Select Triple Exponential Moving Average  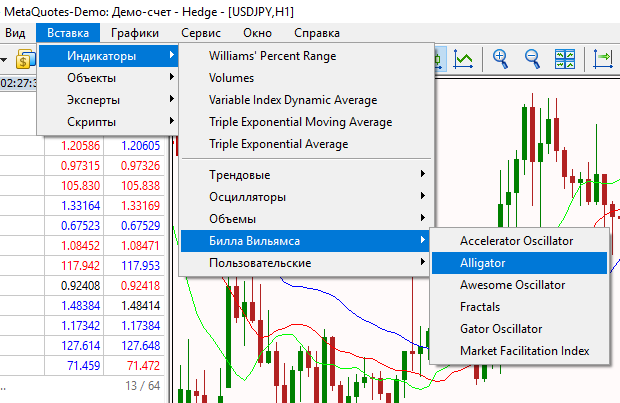click(x=305, y=122)
